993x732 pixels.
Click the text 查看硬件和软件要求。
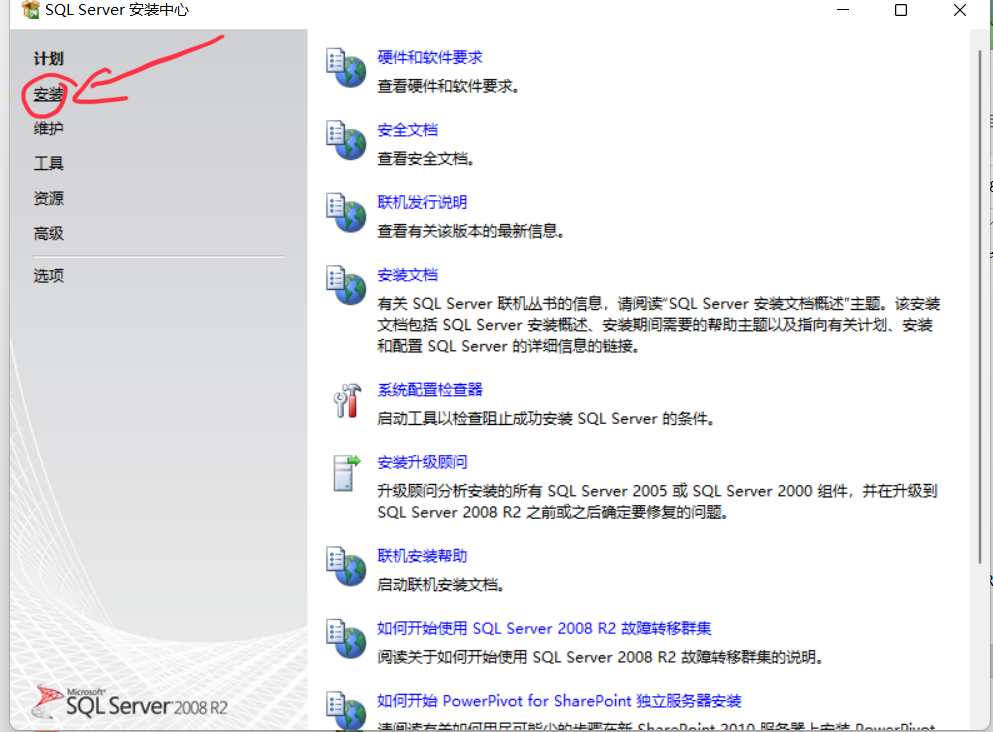tap(448, 86)
